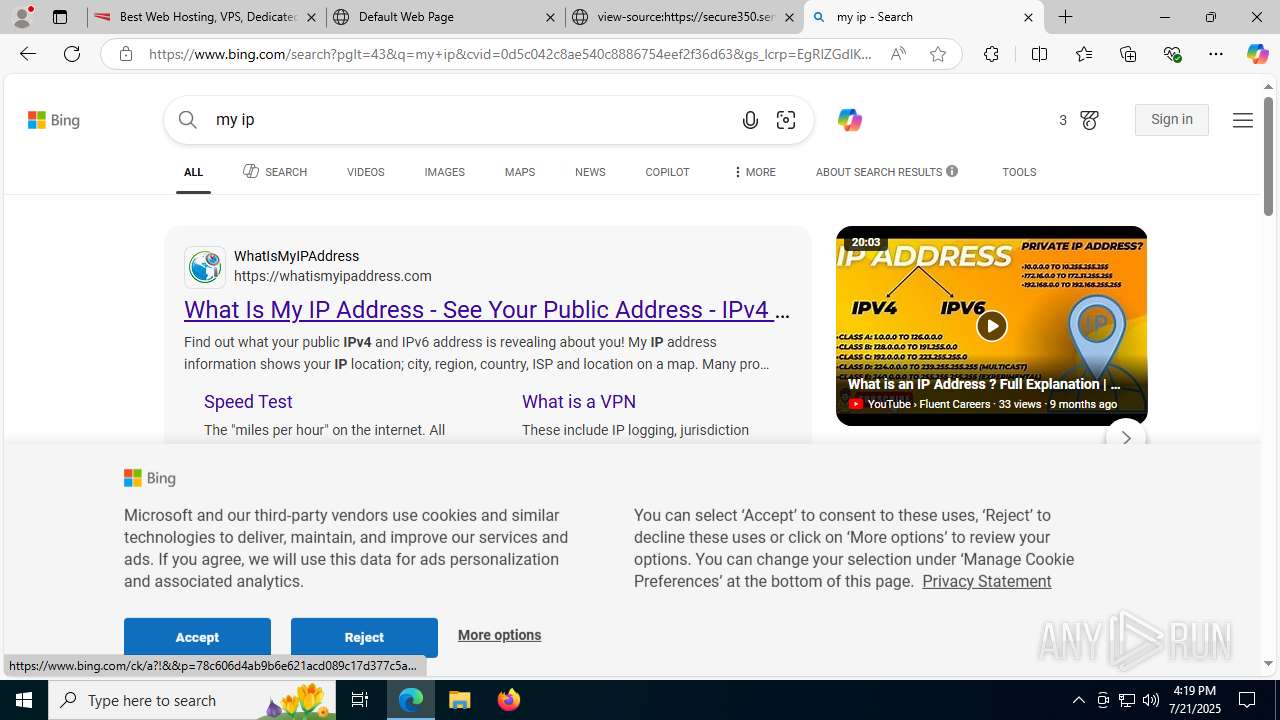Switch to the MAPS tab
Screen dimensions: 1280x720
tap(519, 172)
